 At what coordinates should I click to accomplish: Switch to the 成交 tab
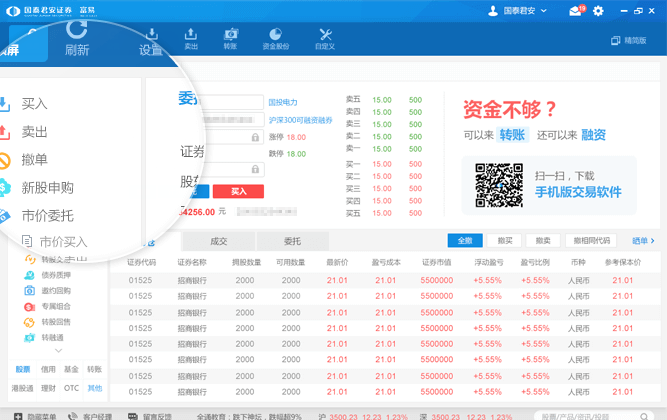click(x=219, y=241)
